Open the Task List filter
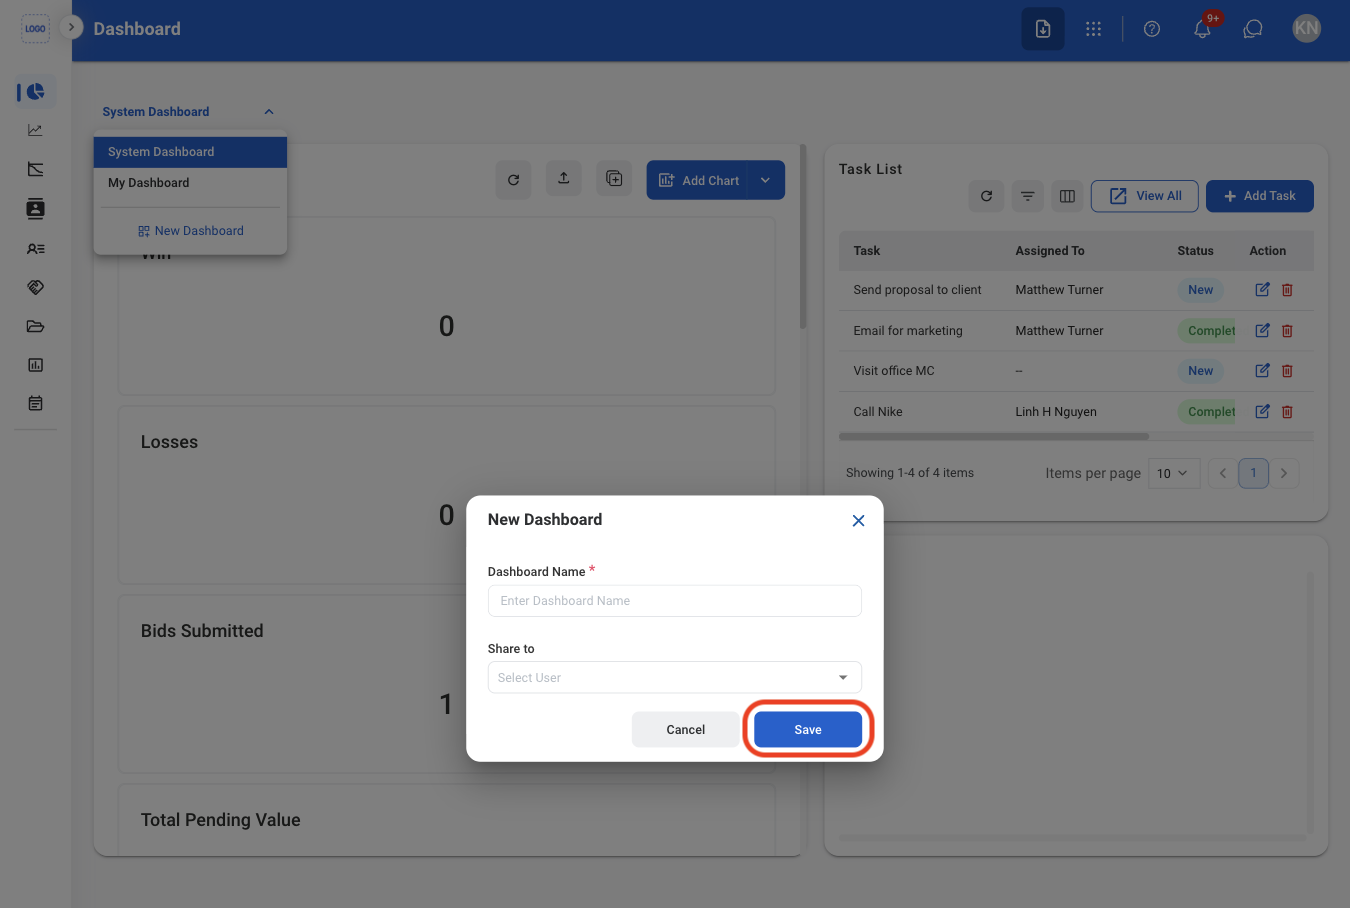Viewport: 1350px width, 908px height. pos(1027,196)
